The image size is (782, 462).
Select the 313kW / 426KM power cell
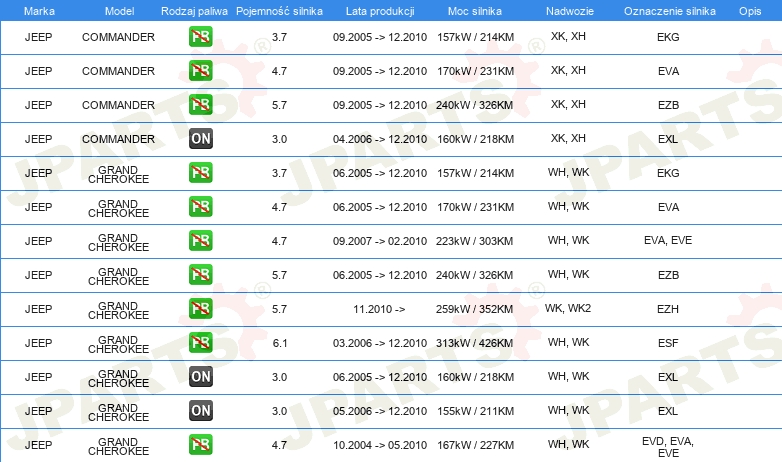[475, 343]
